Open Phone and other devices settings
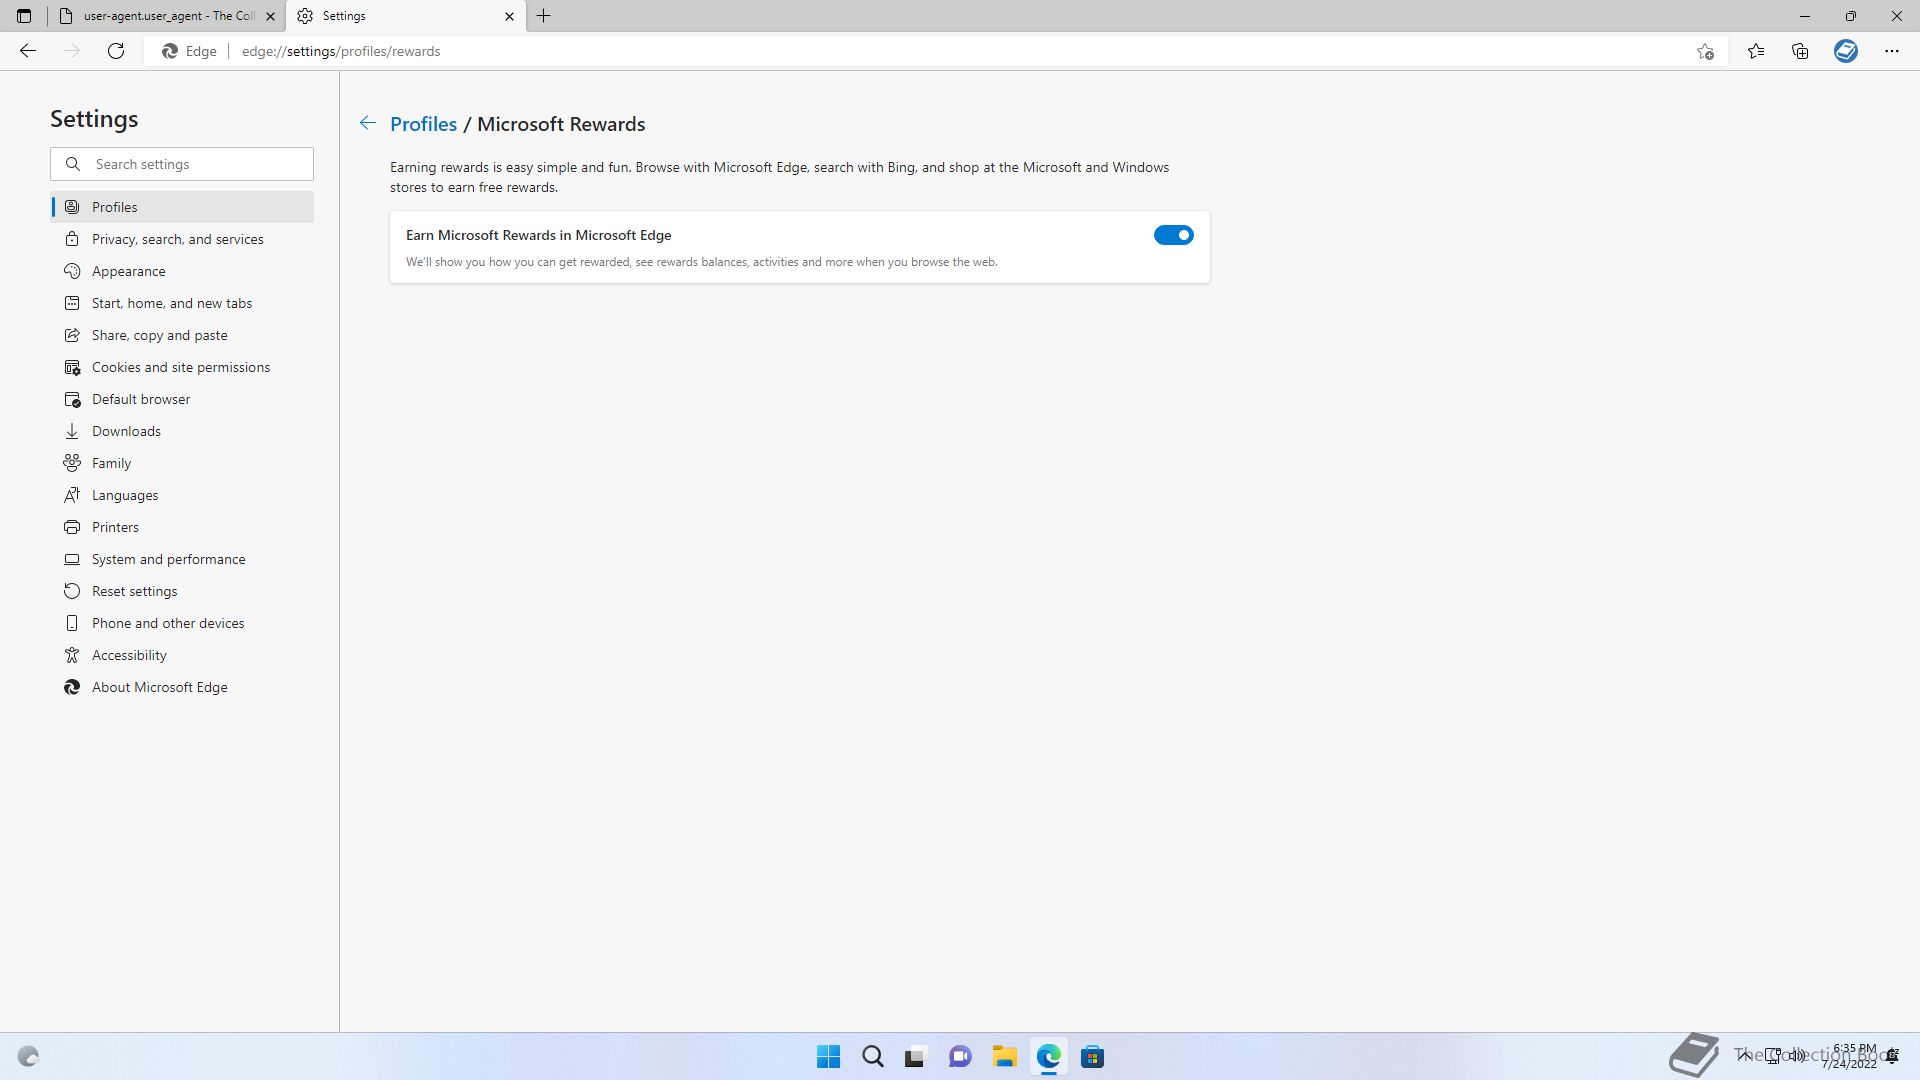1920x1080 pixels. pyautogui.click(x=182, y=623)
